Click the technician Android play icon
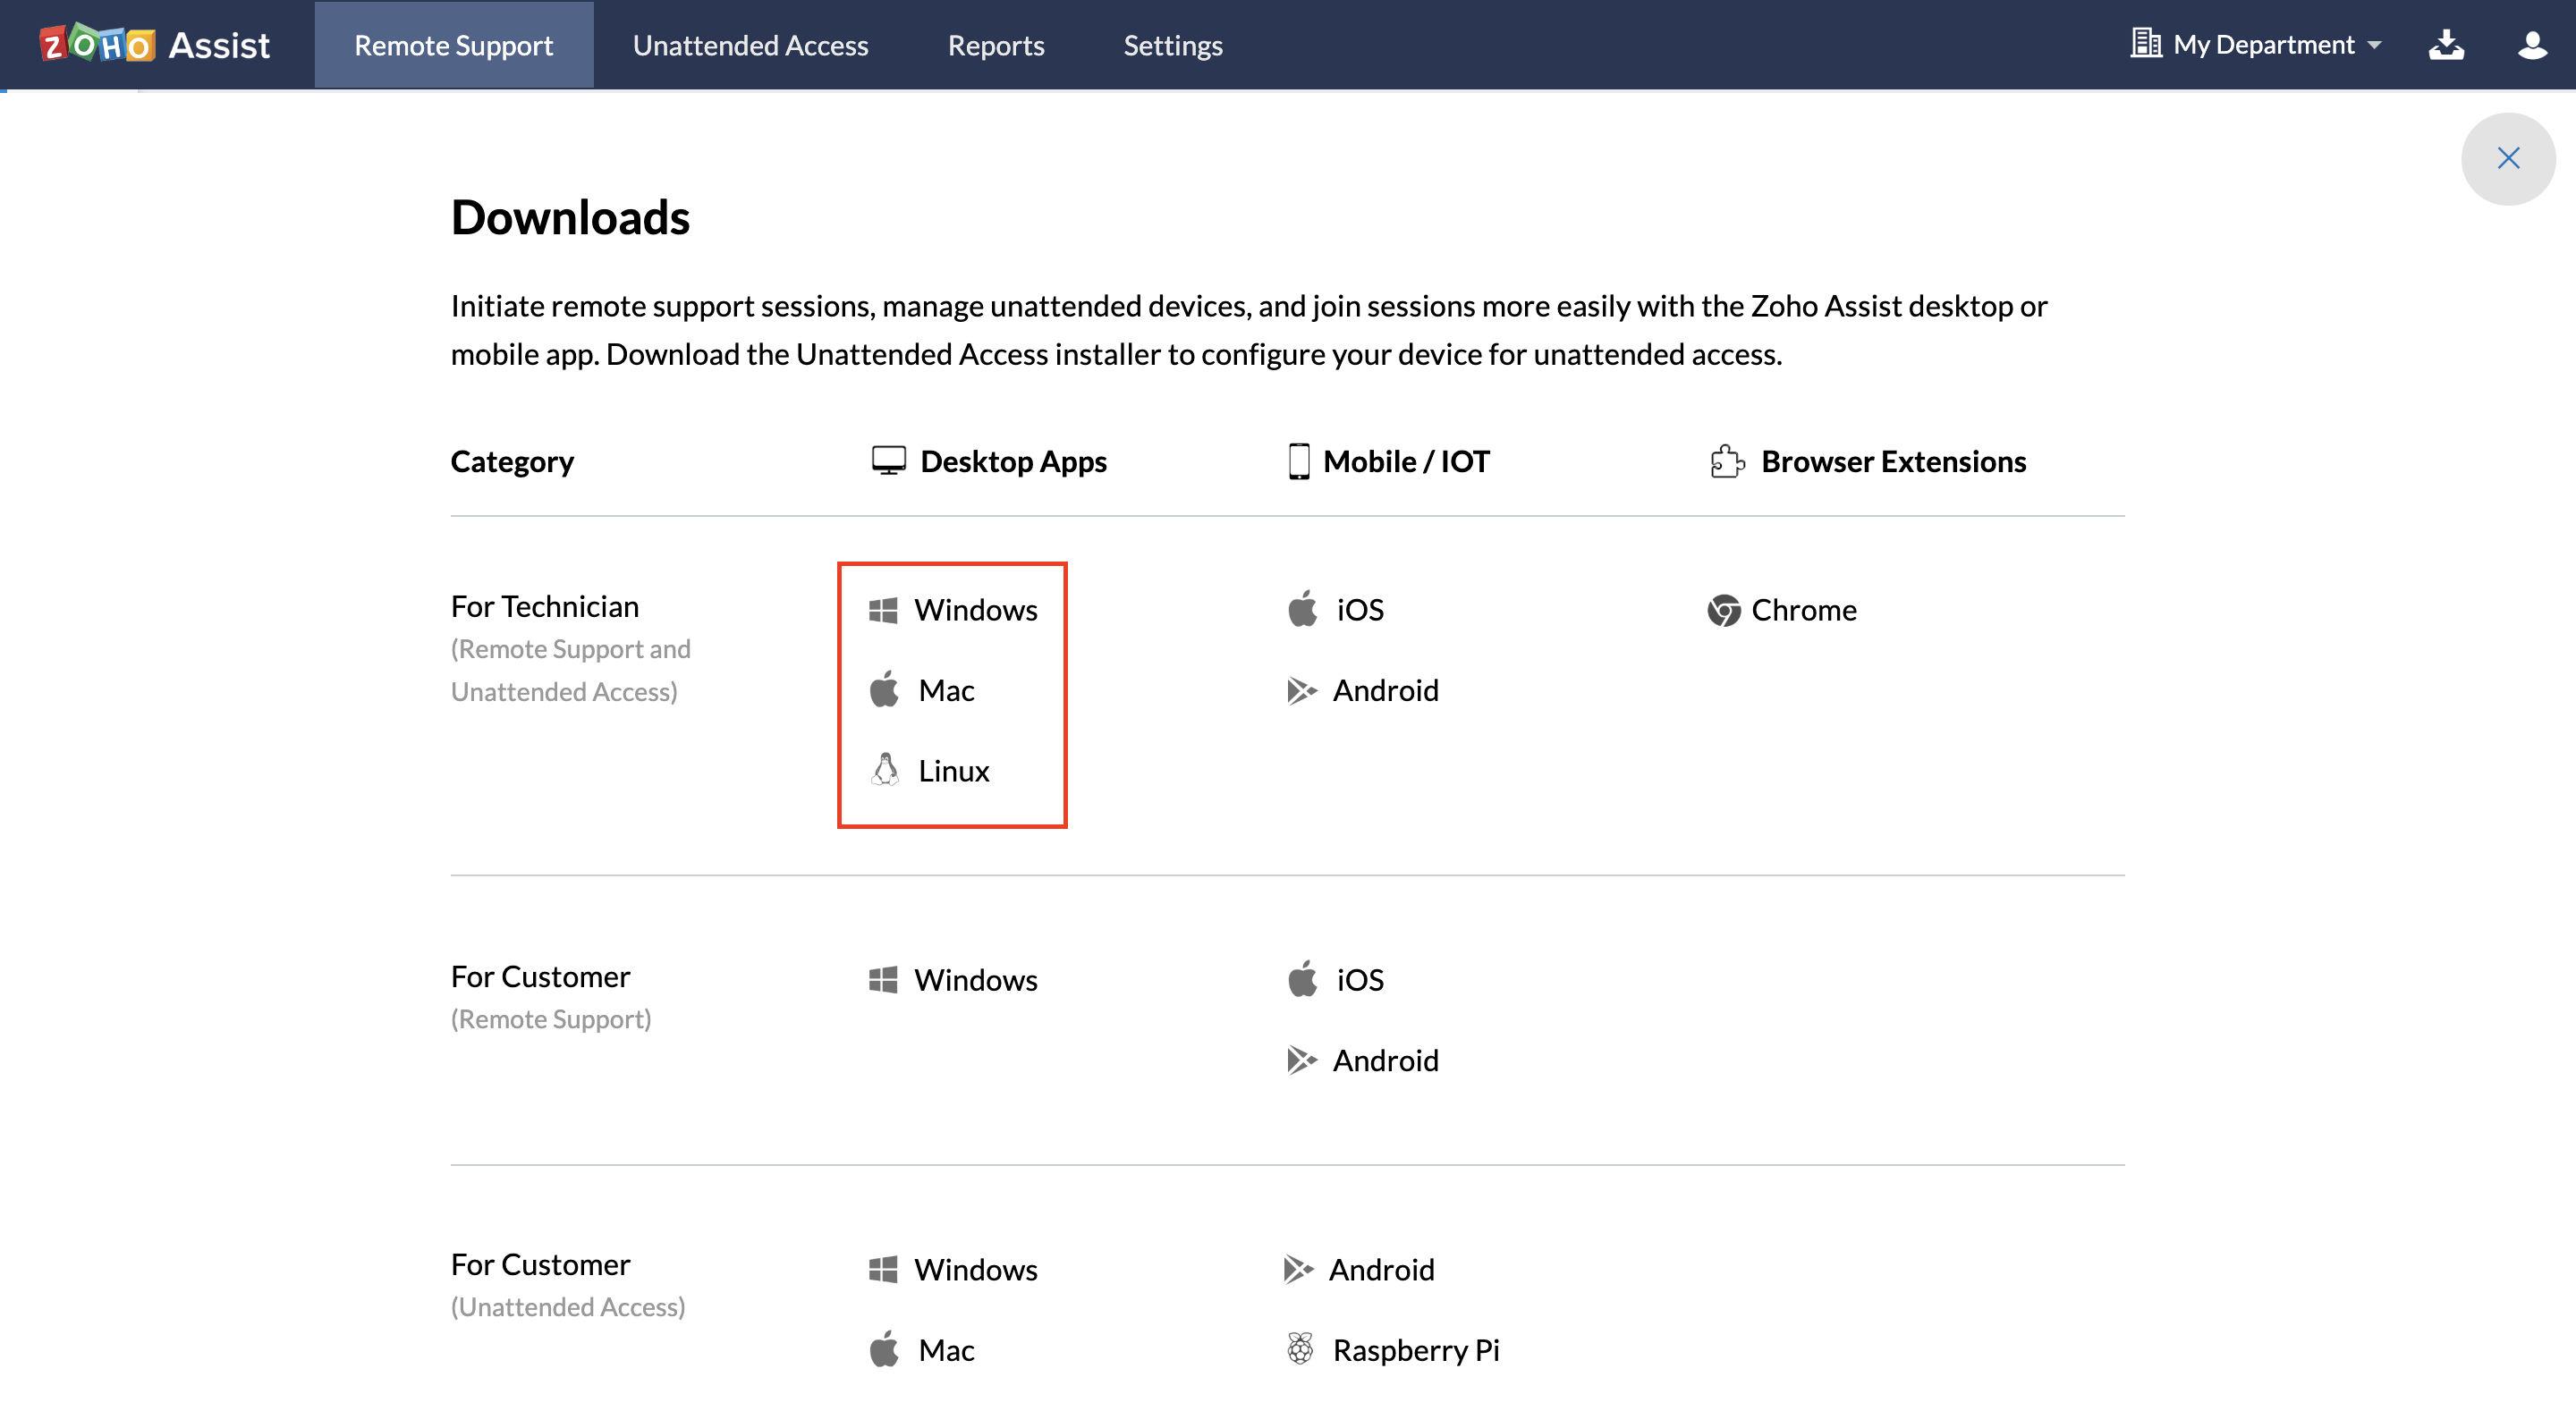Screen dimensions: 2576x1411 tap(1301, 691)
